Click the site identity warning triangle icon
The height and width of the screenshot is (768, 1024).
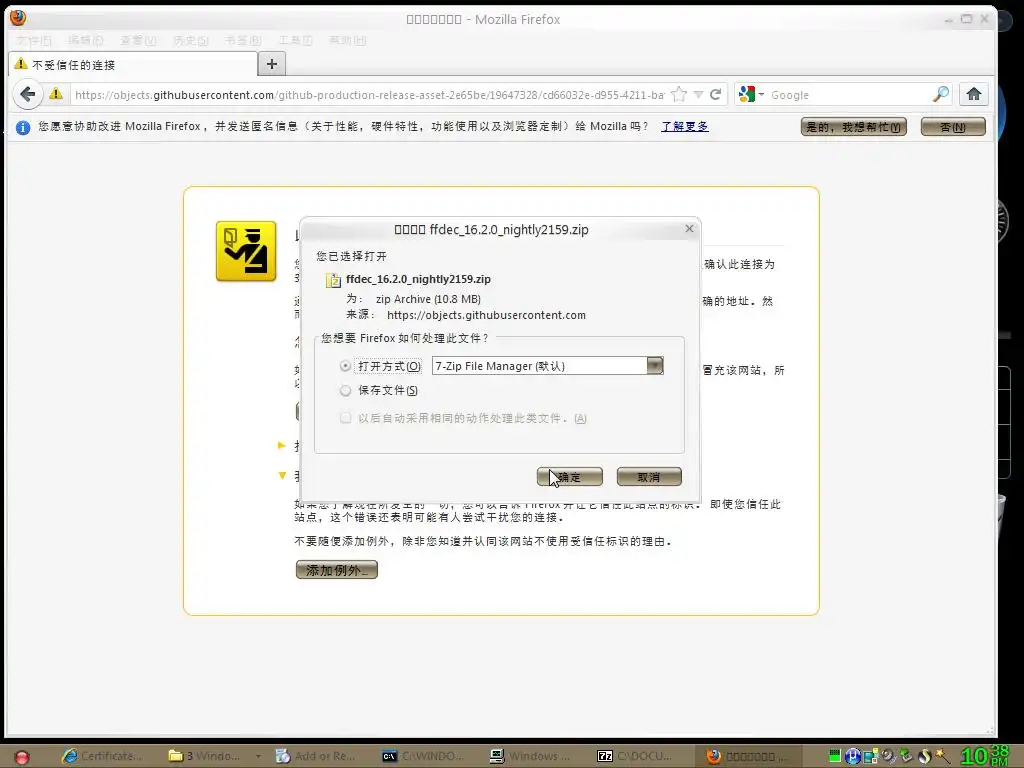(x=56, y=94)
